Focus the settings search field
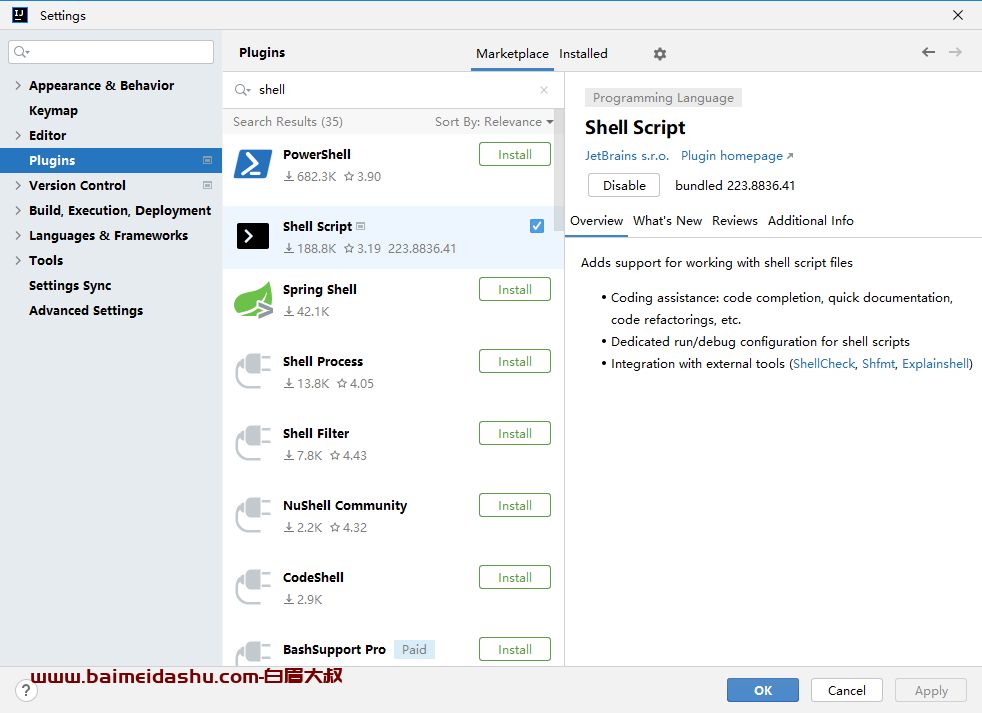The width and height of the screenshot is (982, 713). click(x=111, y=52)
